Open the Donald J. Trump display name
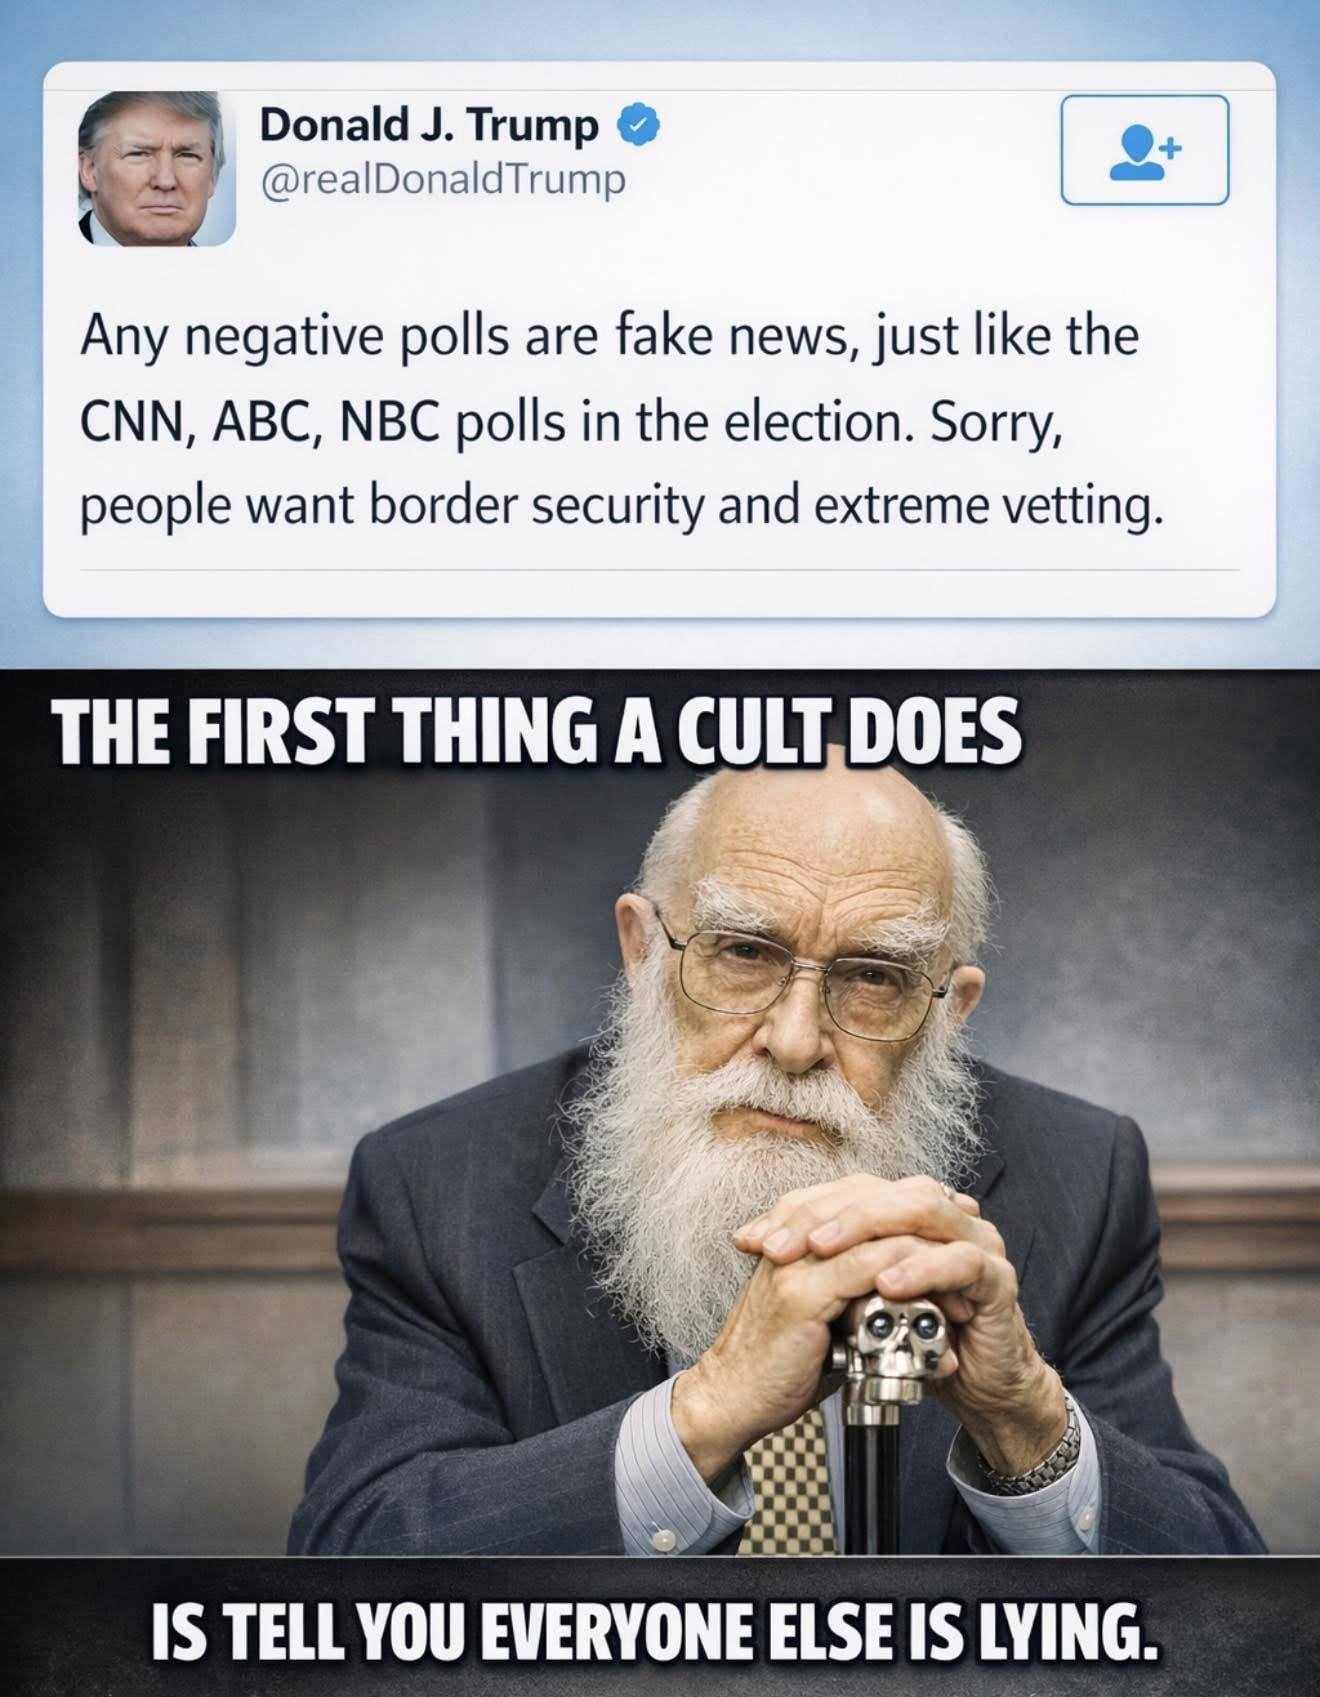1320x1697 pixels. (429, 125)
